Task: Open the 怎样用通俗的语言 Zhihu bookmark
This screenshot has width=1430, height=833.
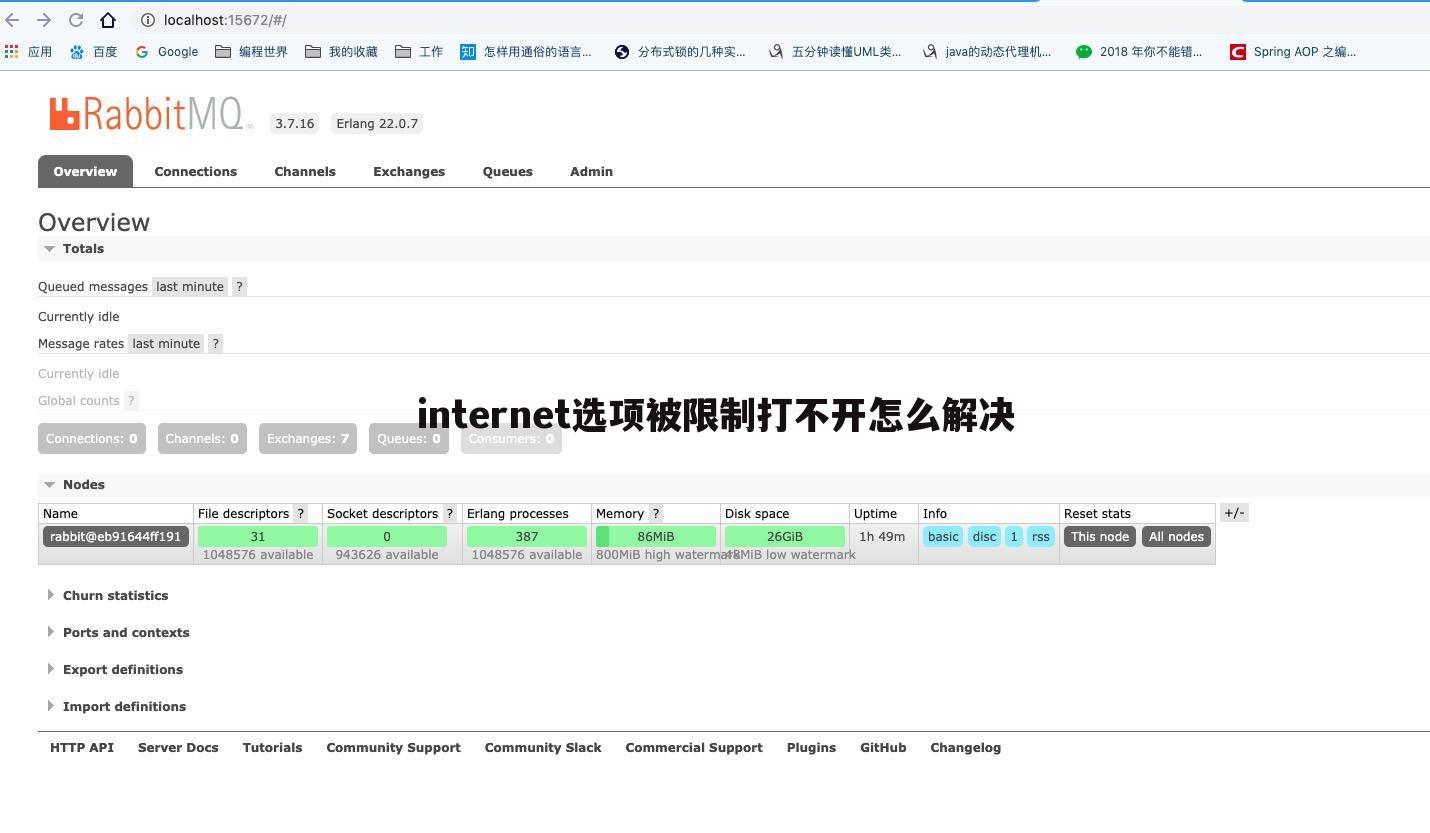Action: [526, 52]
